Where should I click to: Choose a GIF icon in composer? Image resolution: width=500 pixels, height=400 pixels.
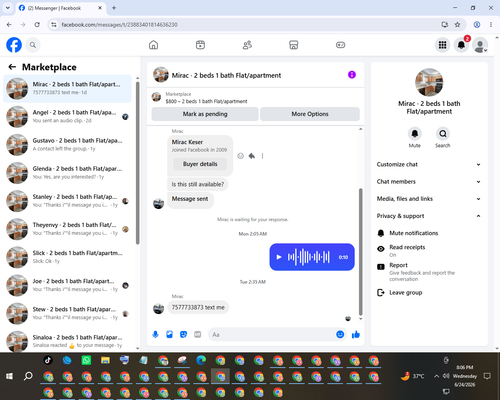tap(198, 334)
